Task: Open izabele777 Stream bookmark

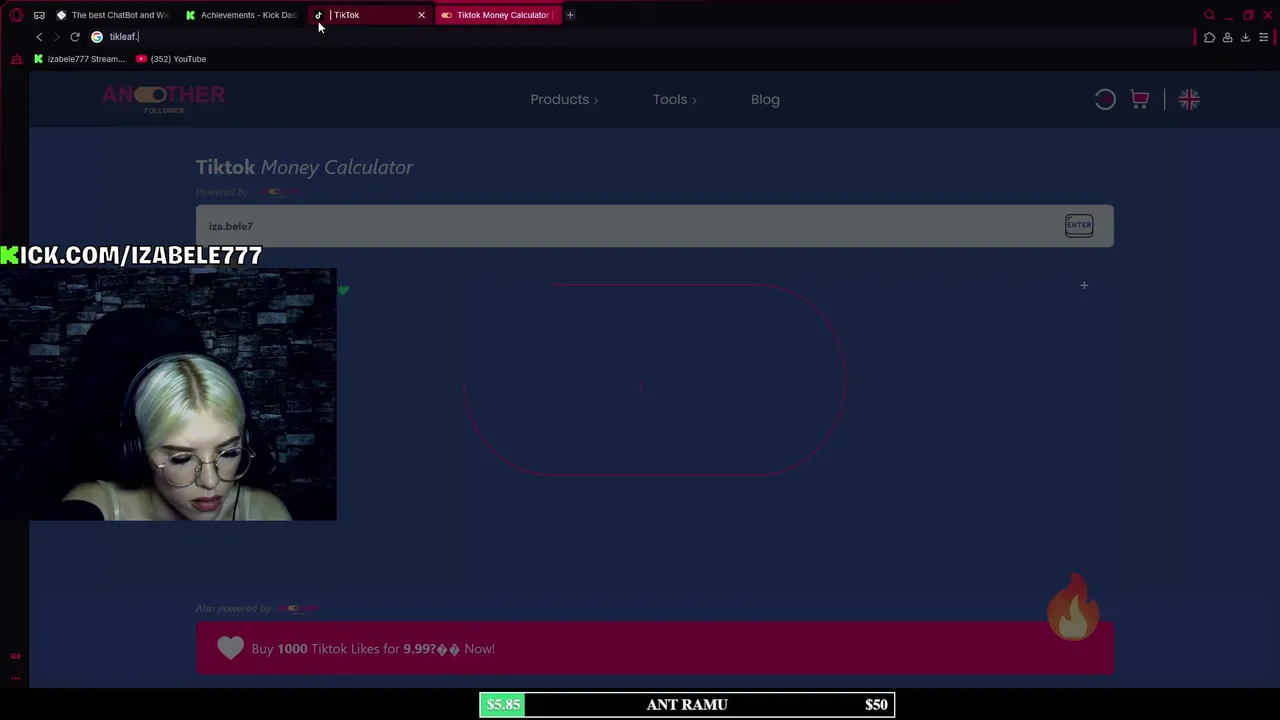Action: pos(79,59)
